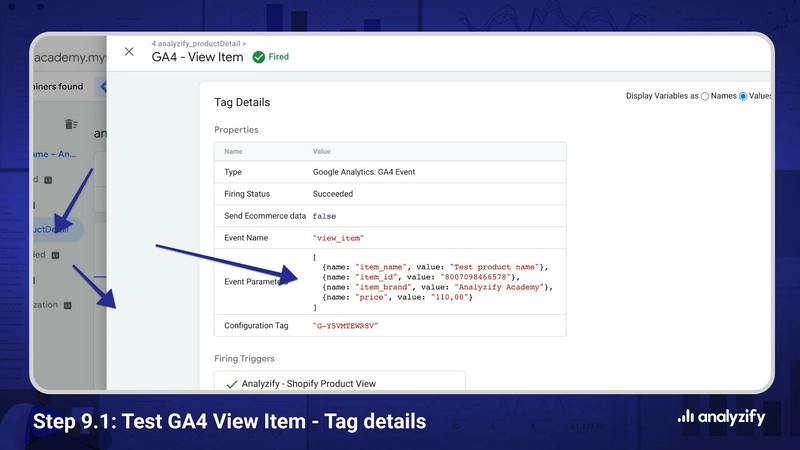Click the Event Parameters code block
Screen dimensions: 800x450
tap(433, 282)
